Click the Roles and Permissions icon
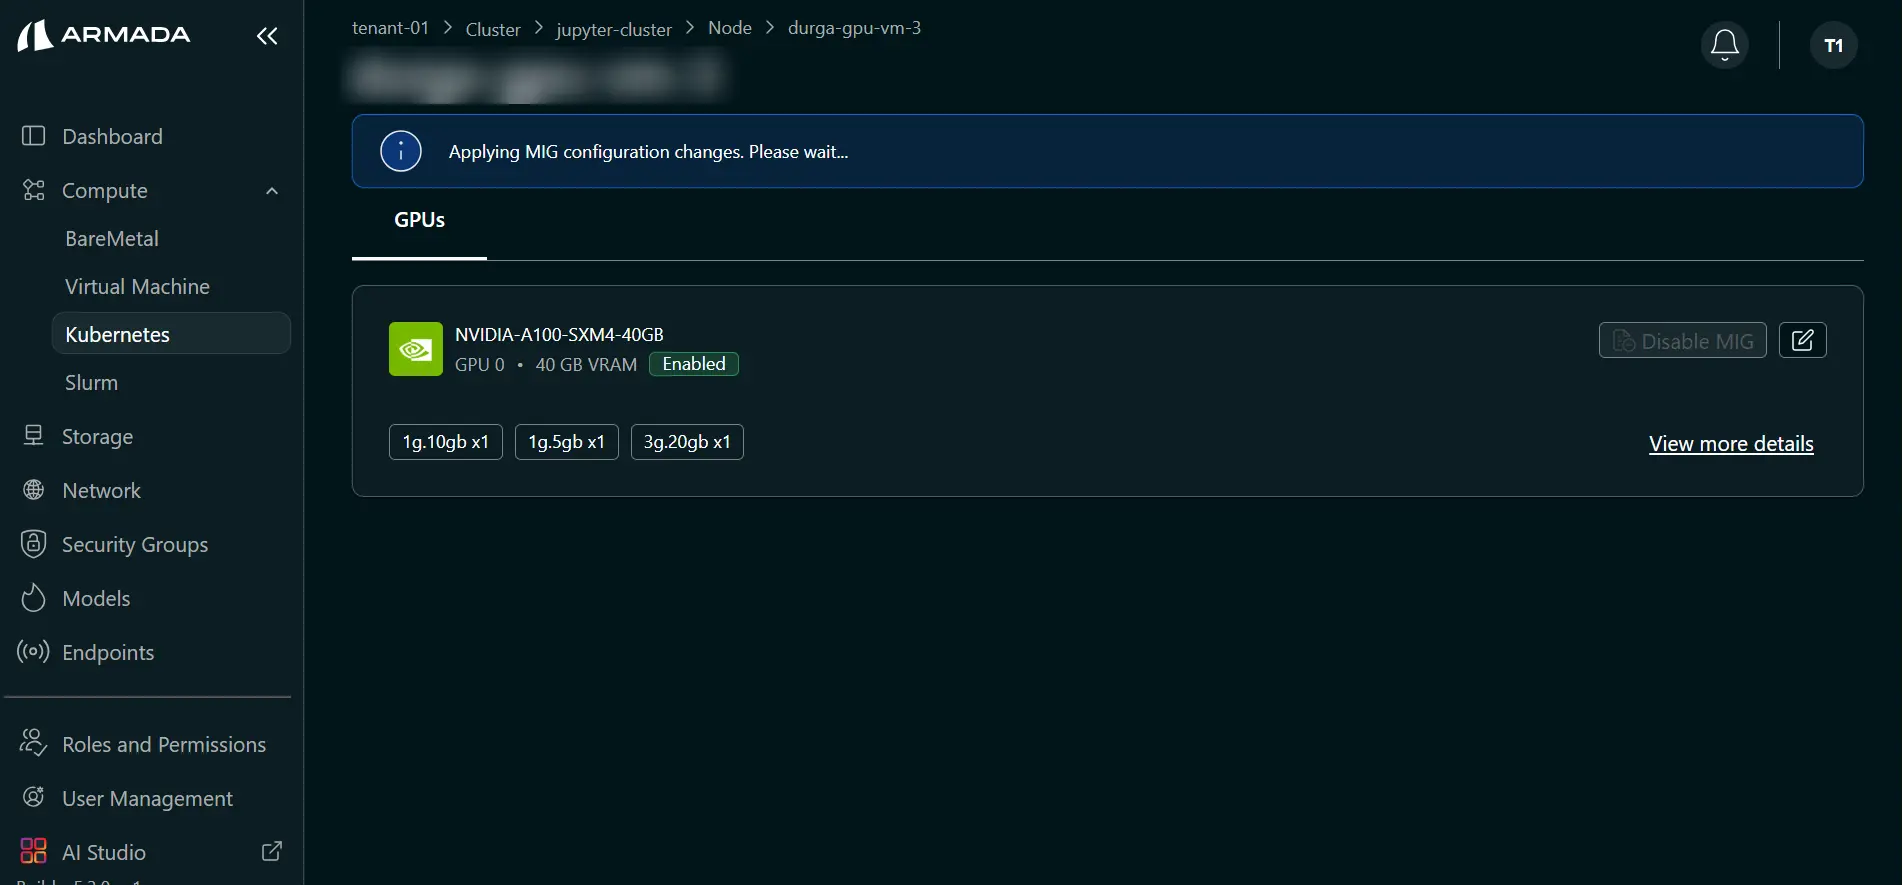Viewport: 1903px width, 886px height. (34, 743)
